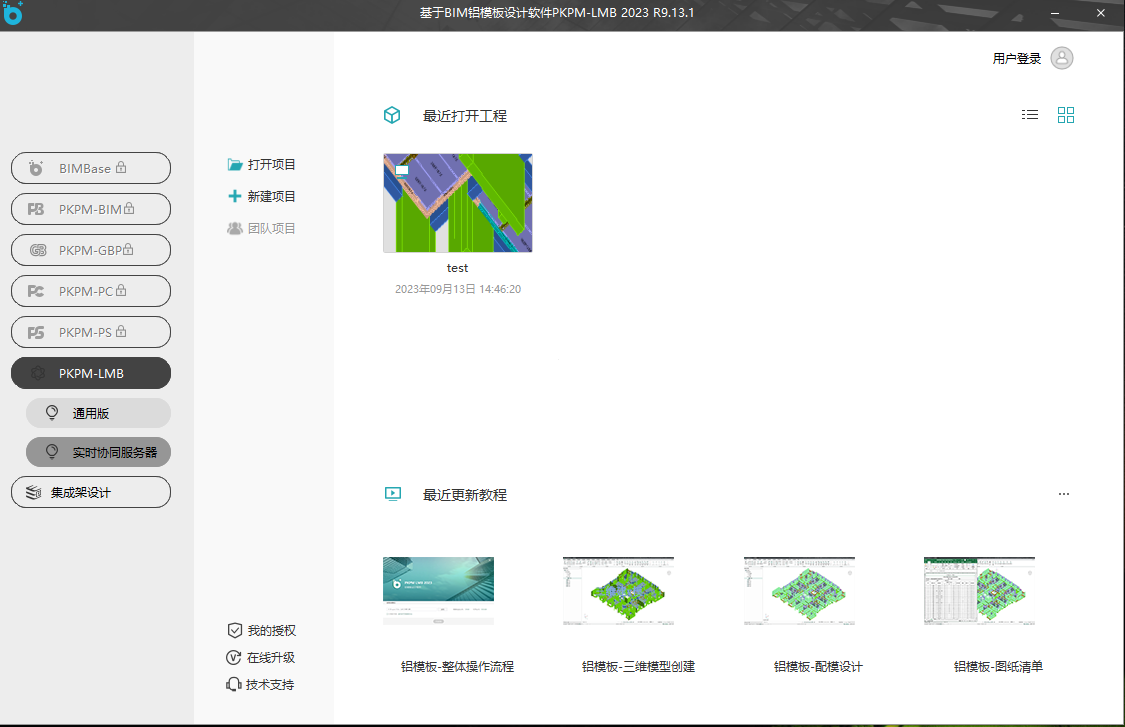Image resolution: width=1125 pixels, height=727 pixels.
Task: Click the 铝模板-配模设计 title
Action: (819, 667)
